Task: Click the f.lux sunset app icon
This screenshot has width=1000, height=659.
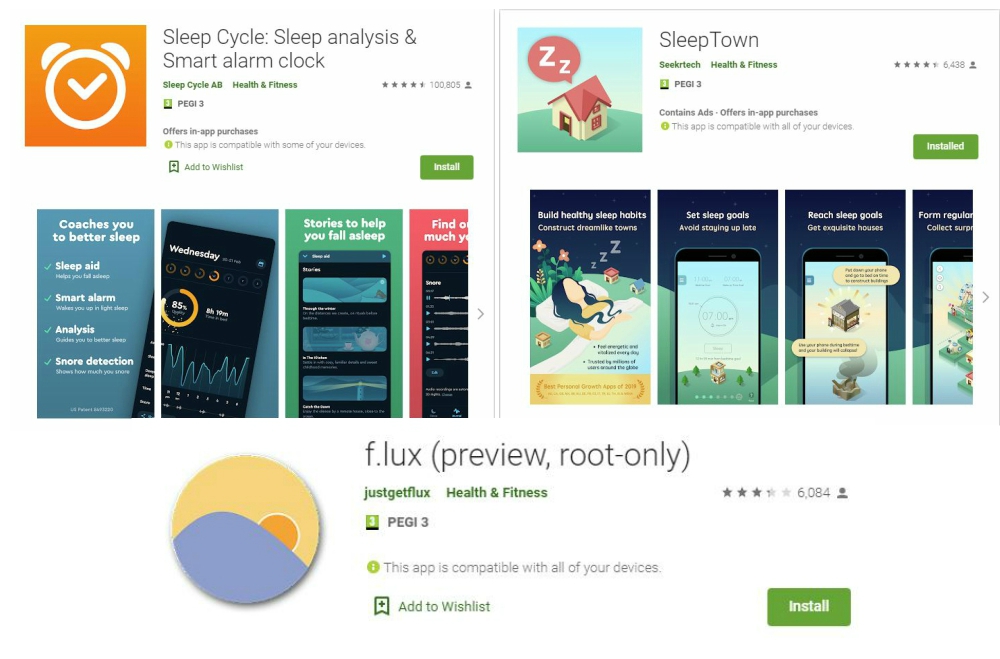Action: click(x=246, y=529)
